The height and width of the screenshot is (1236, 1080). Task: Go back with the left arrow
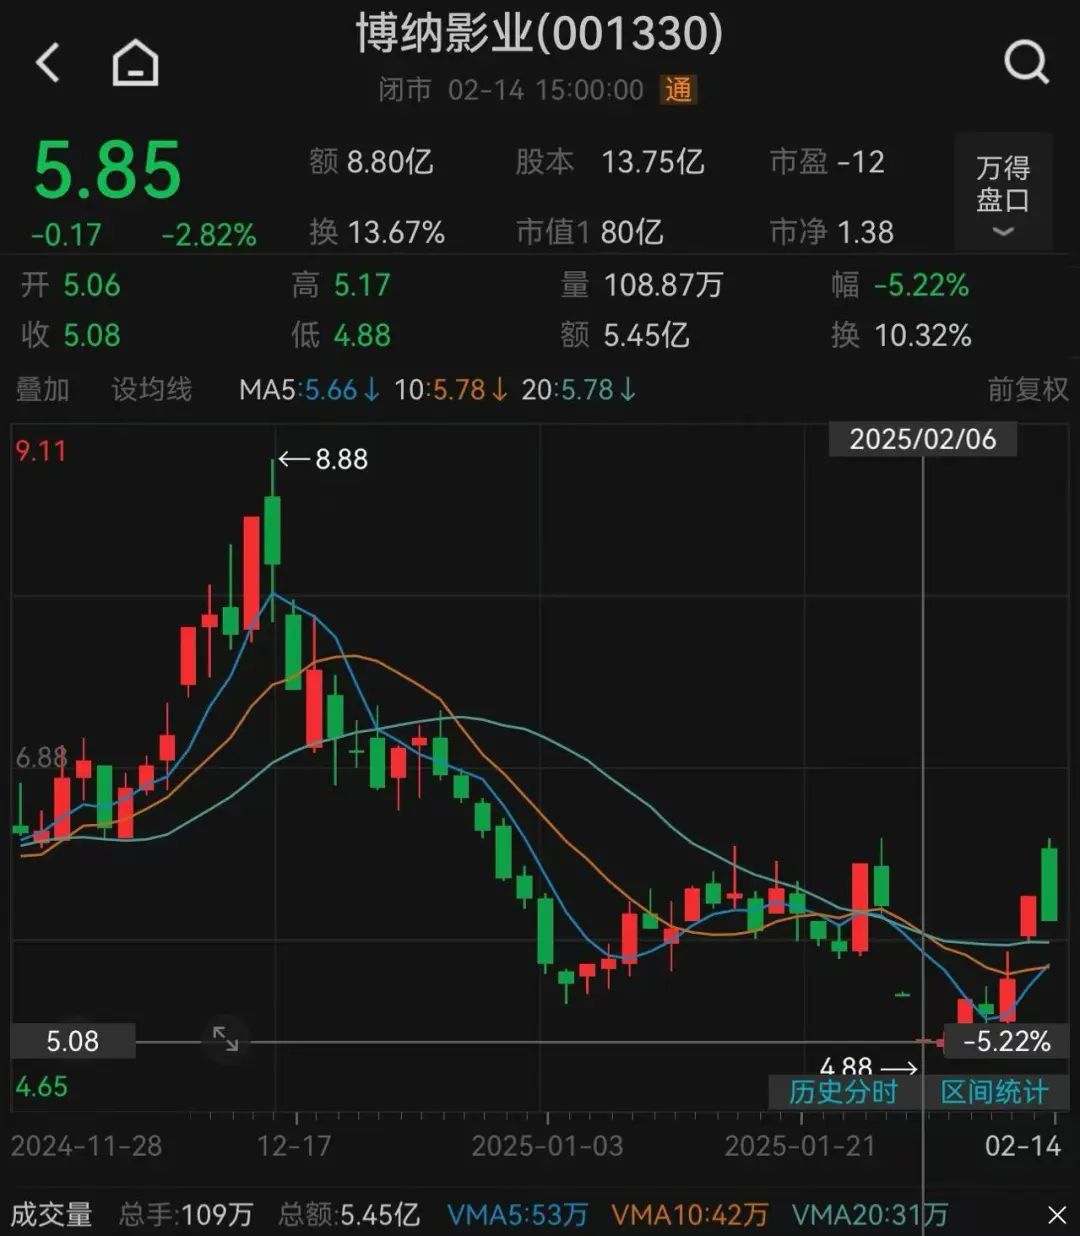(x=47, y=62)
